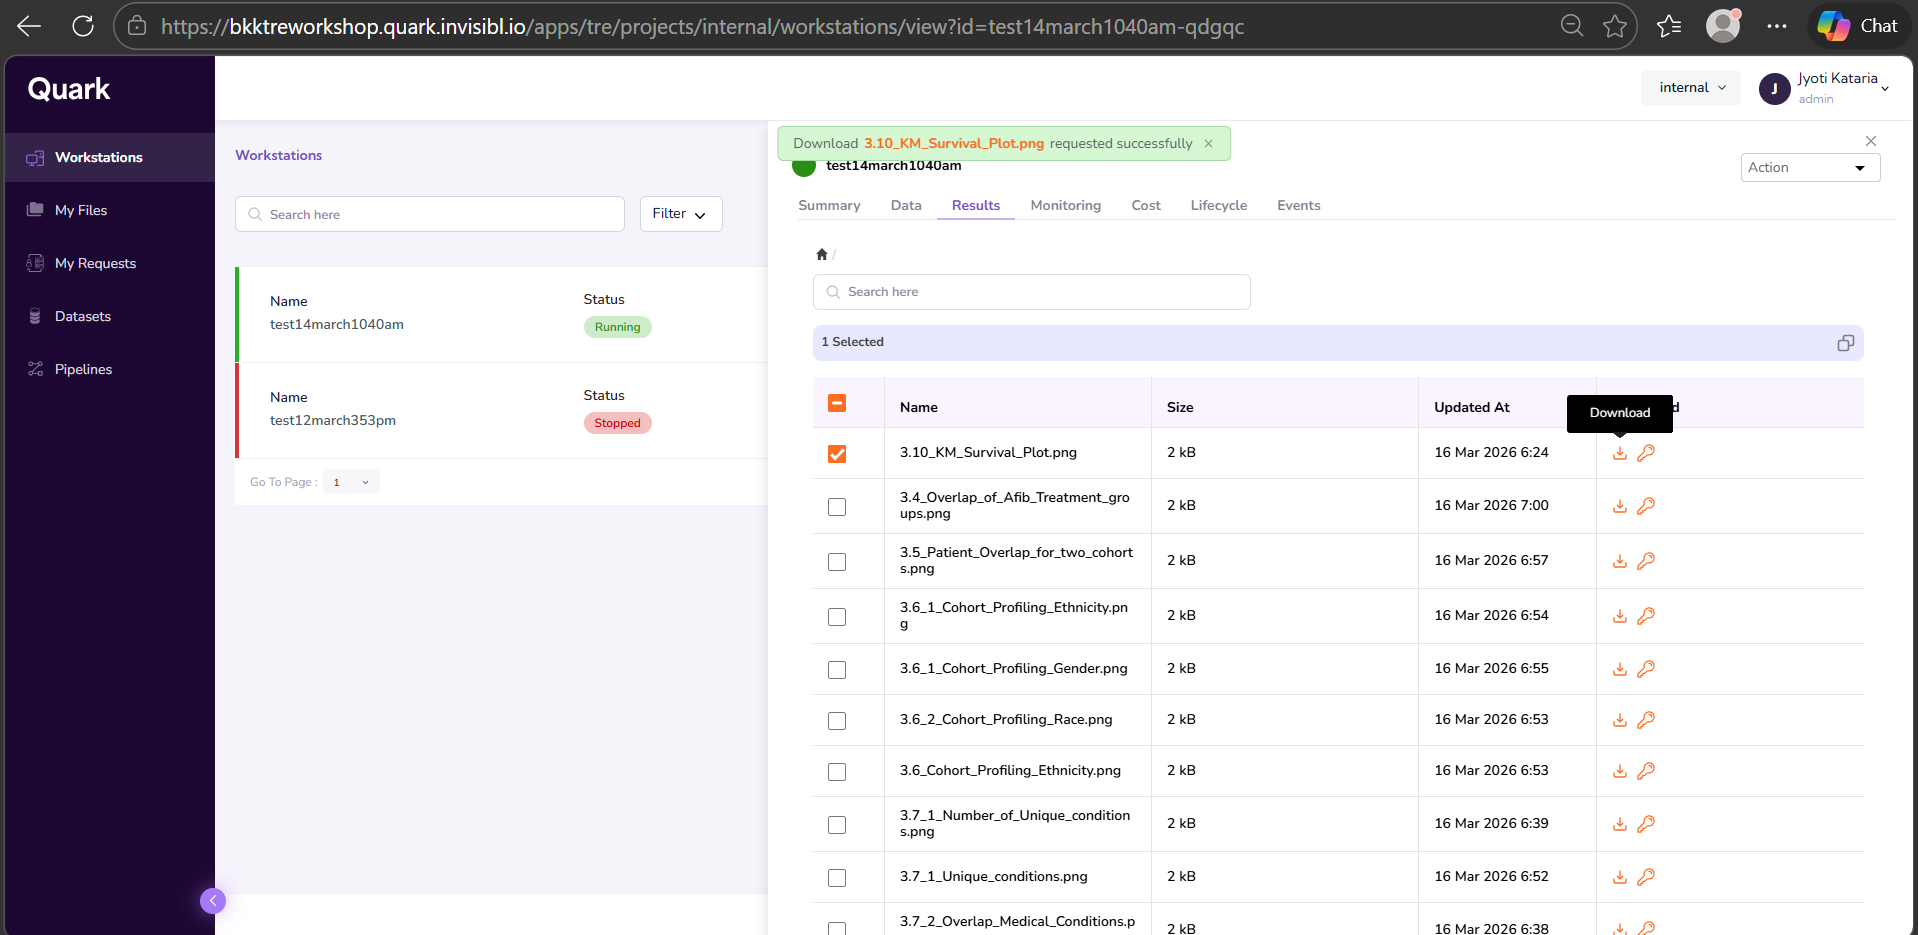Screen dimensions: 1918x935
Task: Download the 3.4_Overlap_of_Afib_Treatment_groups.png file
Action: (x=1619, y=506)
